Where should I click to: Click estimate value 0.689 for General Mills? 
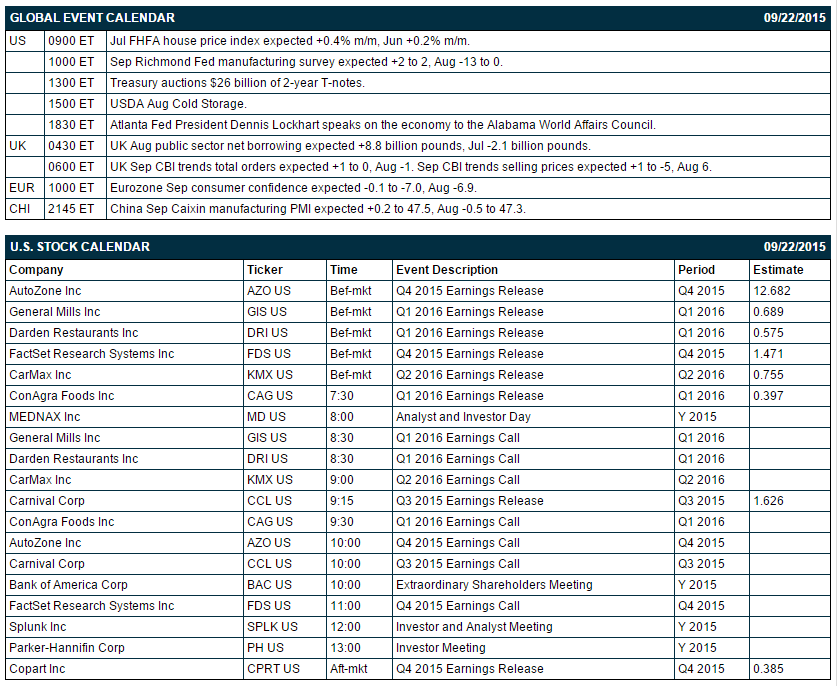769,312
